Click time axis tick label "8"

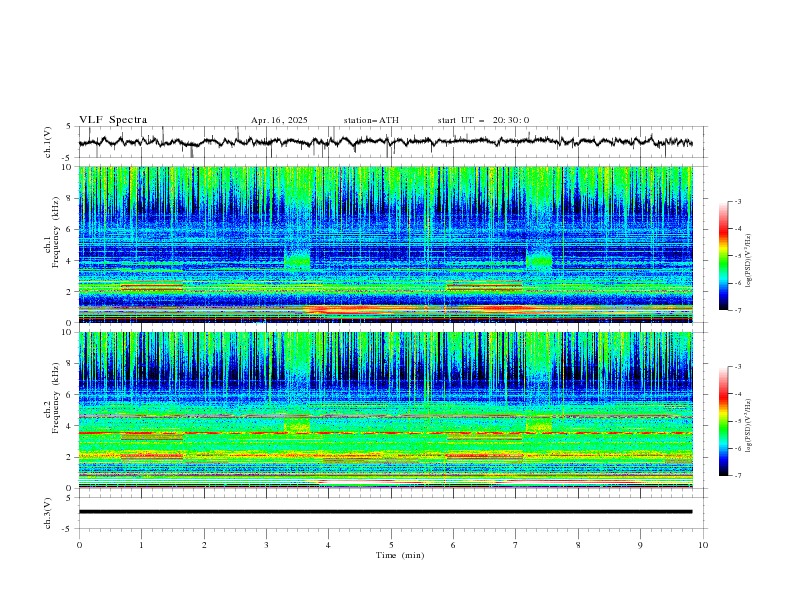point(578,545)
